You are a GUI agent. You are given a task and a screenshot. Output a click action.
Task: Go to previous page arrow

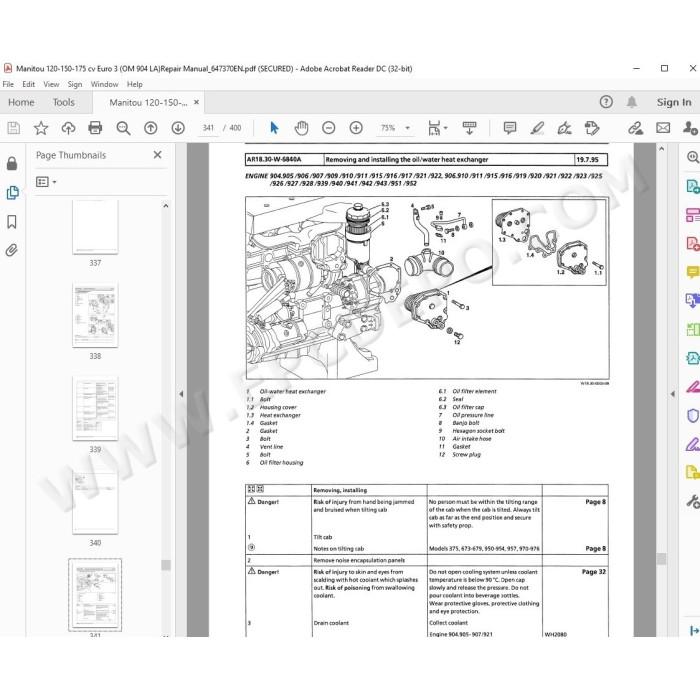[x=150, y=128]
